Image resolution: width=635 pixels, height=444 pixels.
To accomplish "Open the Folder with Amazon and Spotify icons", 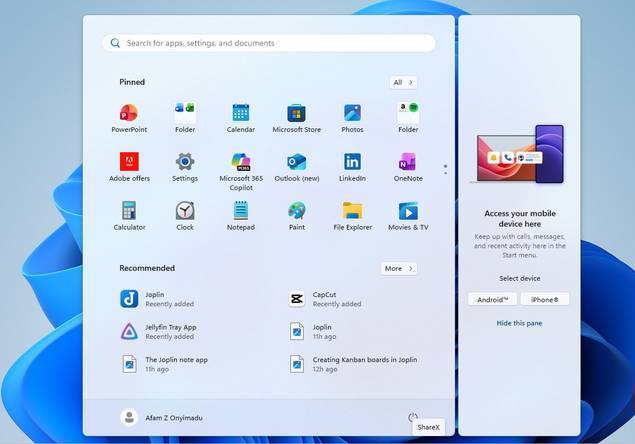I will pyautogui.click(x=408, y=118).
